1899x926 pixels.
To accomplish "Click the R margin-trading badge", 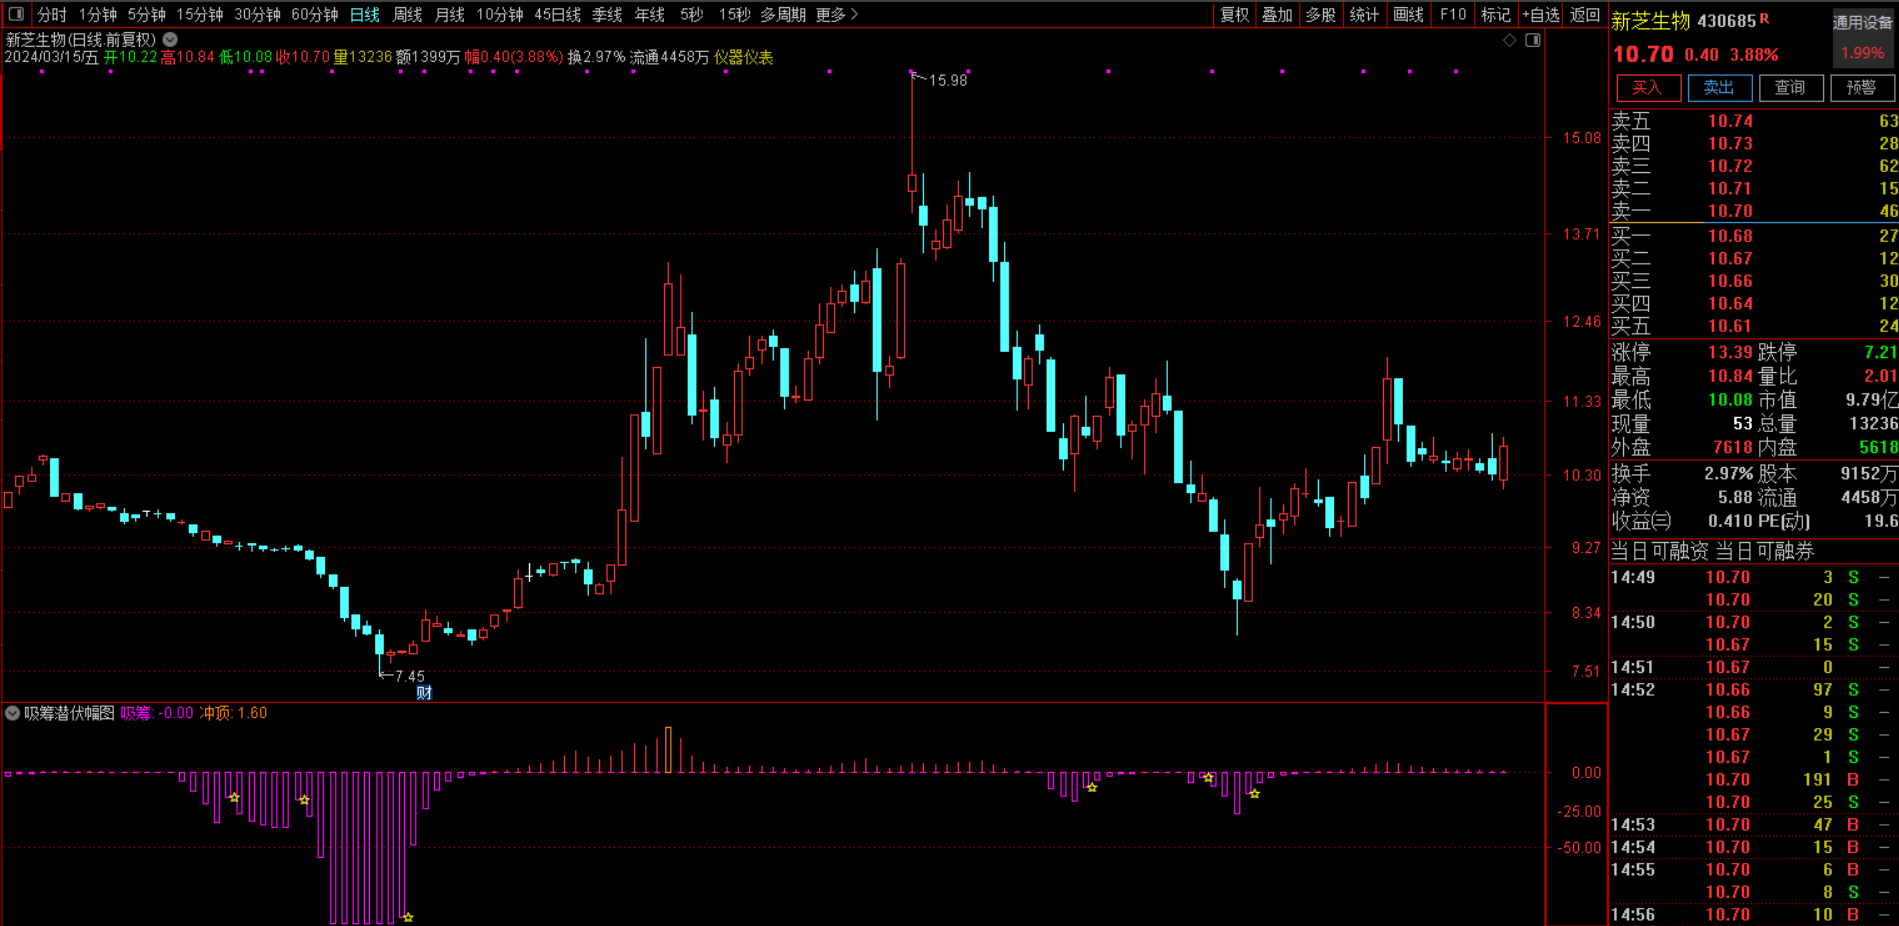I will 1764,18.
